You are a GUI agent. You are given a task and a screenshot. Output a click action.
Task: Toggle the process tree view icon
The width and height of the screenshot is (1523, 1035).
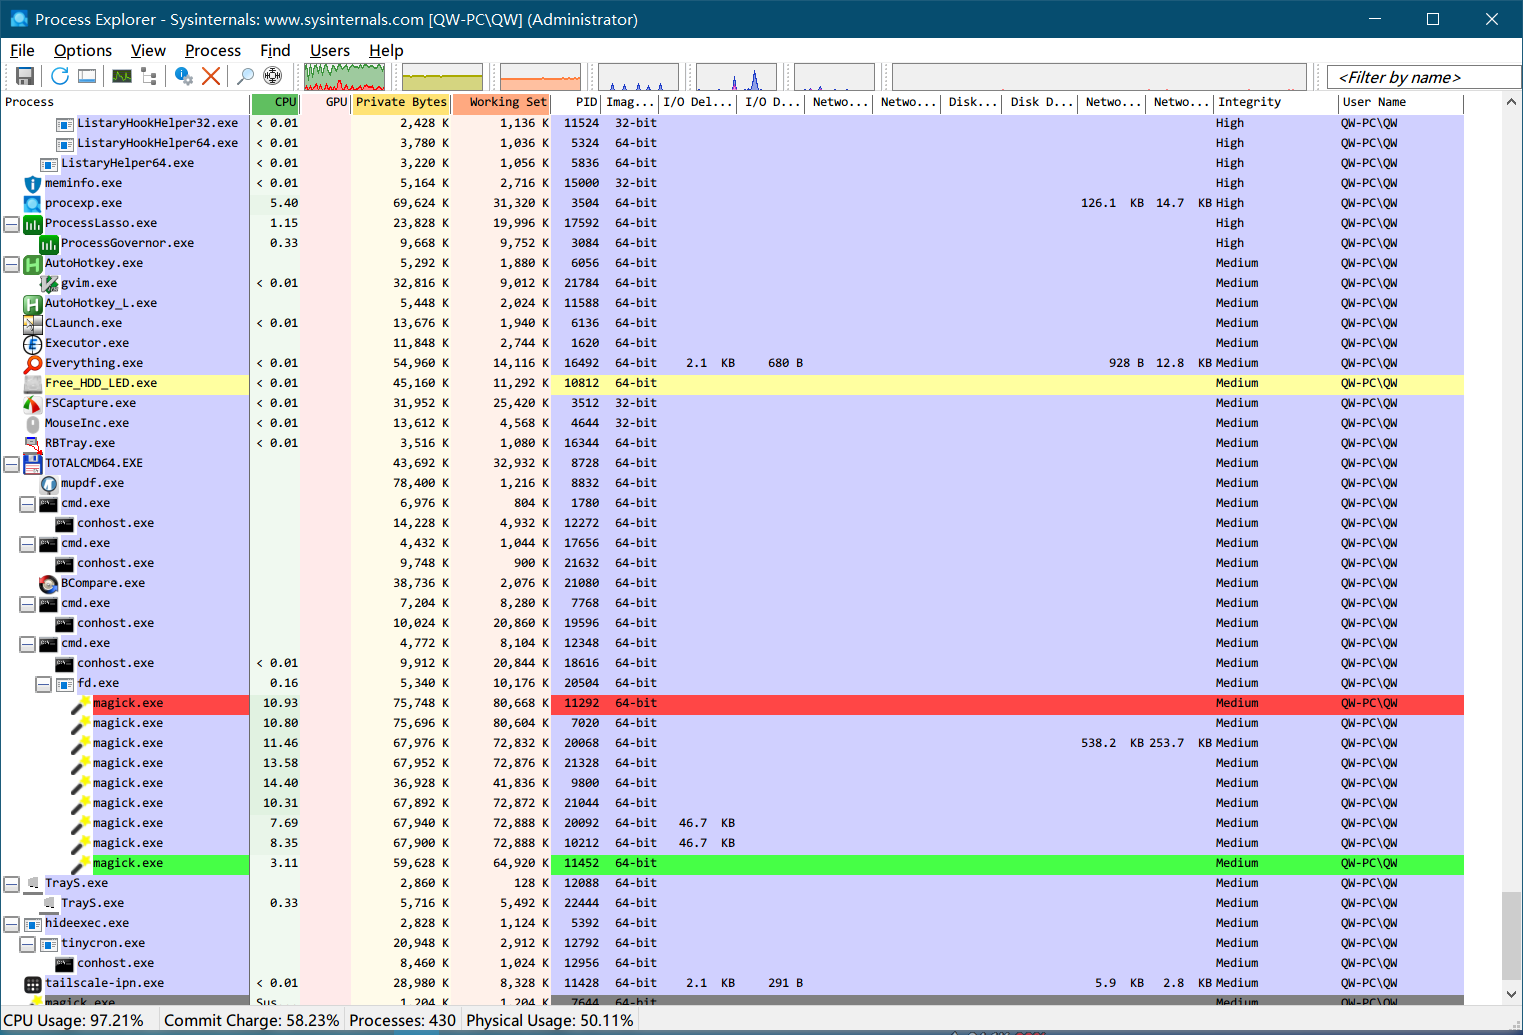coord(149,76)
